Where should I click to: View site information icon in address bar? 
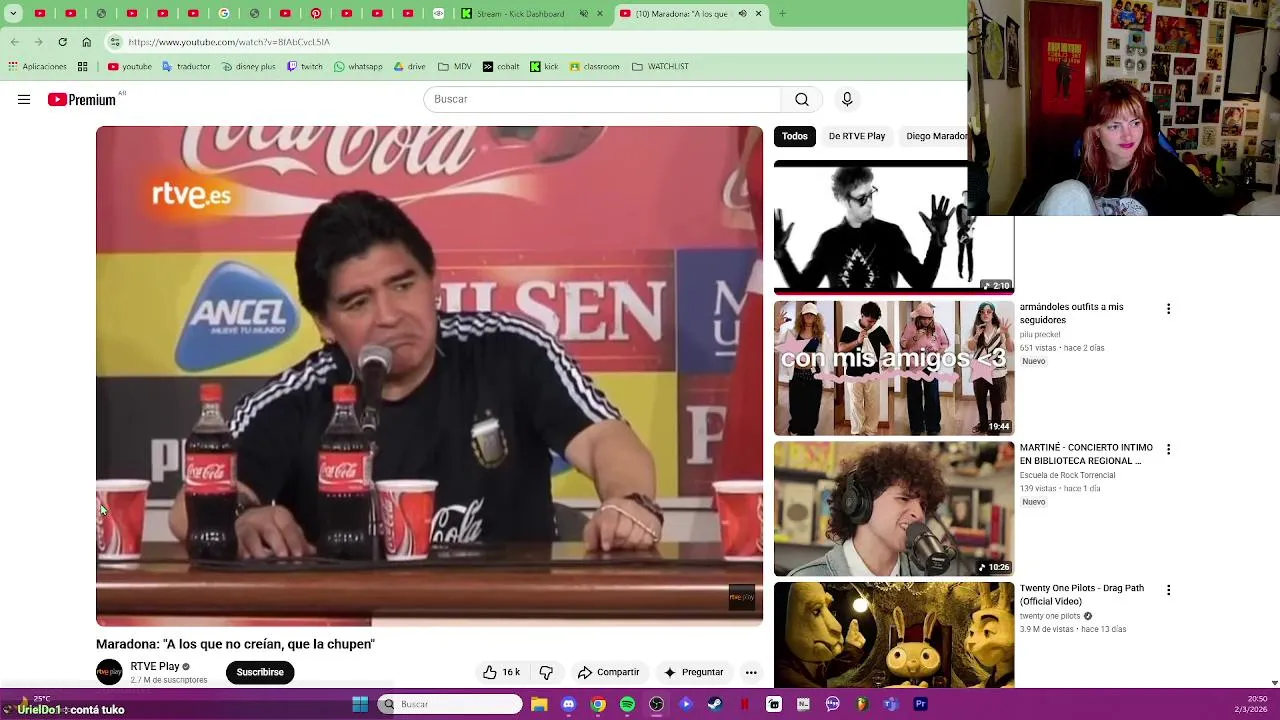coord(115,42)
